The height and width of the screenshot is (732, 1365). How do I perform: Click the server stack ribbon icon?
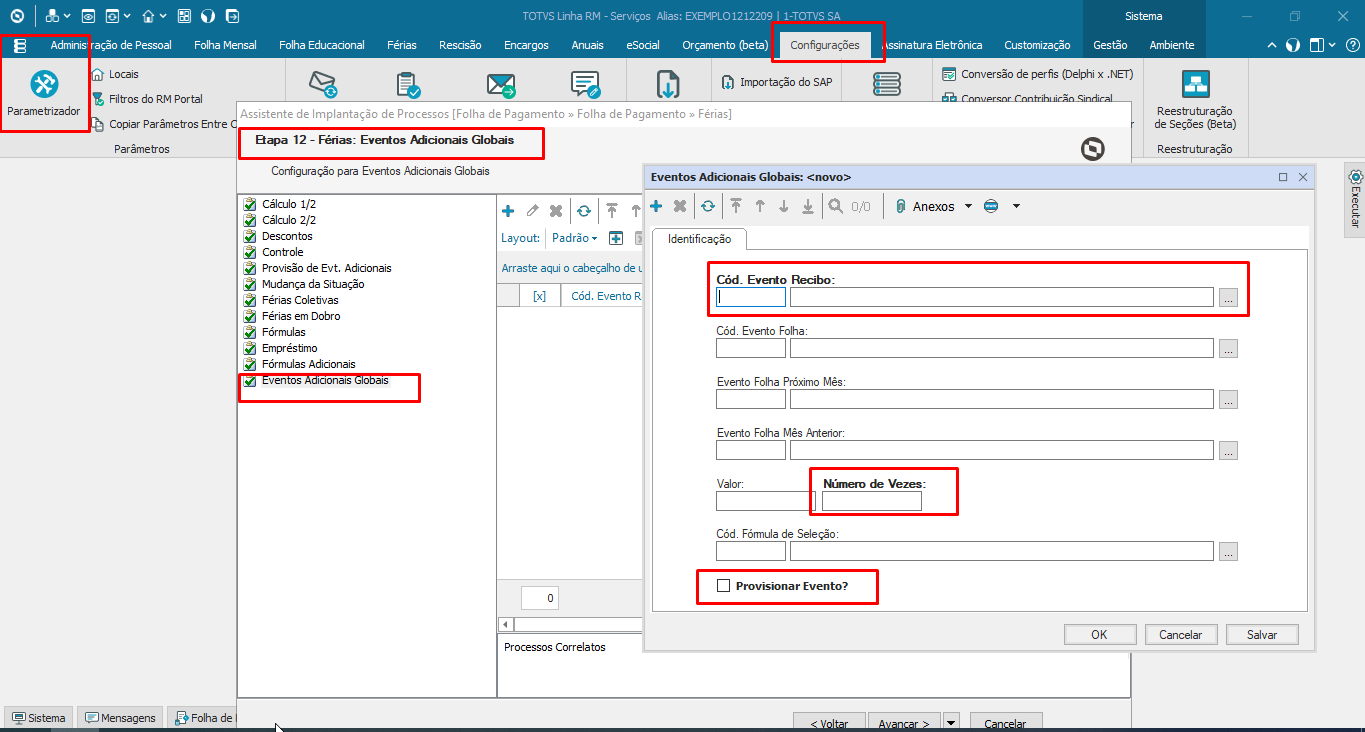(886, 85)
